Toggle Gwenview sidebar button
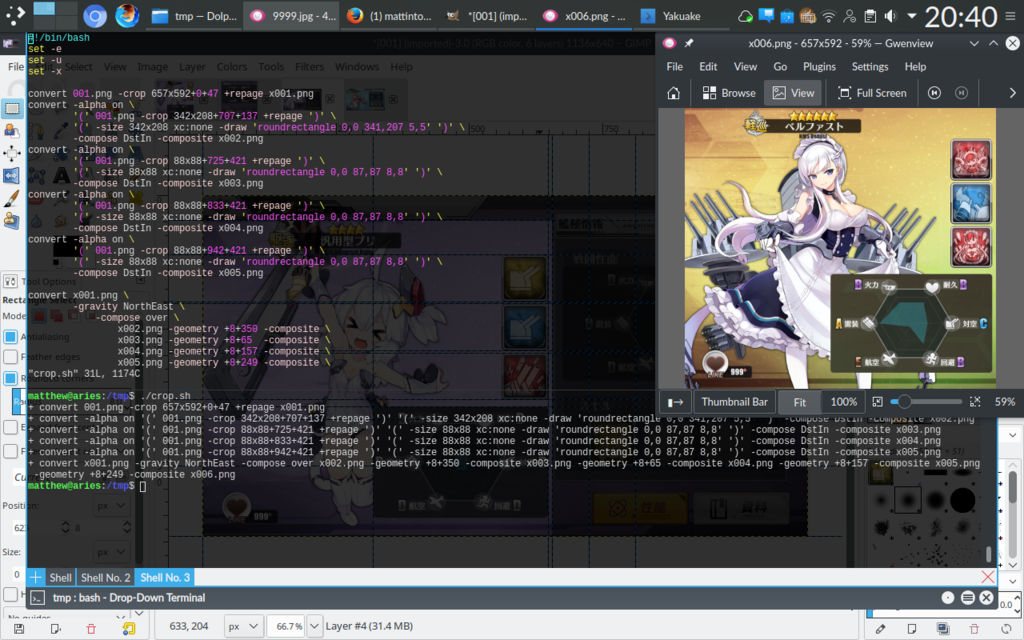Screen dimensions: 1024x640 tap(675, 402)
